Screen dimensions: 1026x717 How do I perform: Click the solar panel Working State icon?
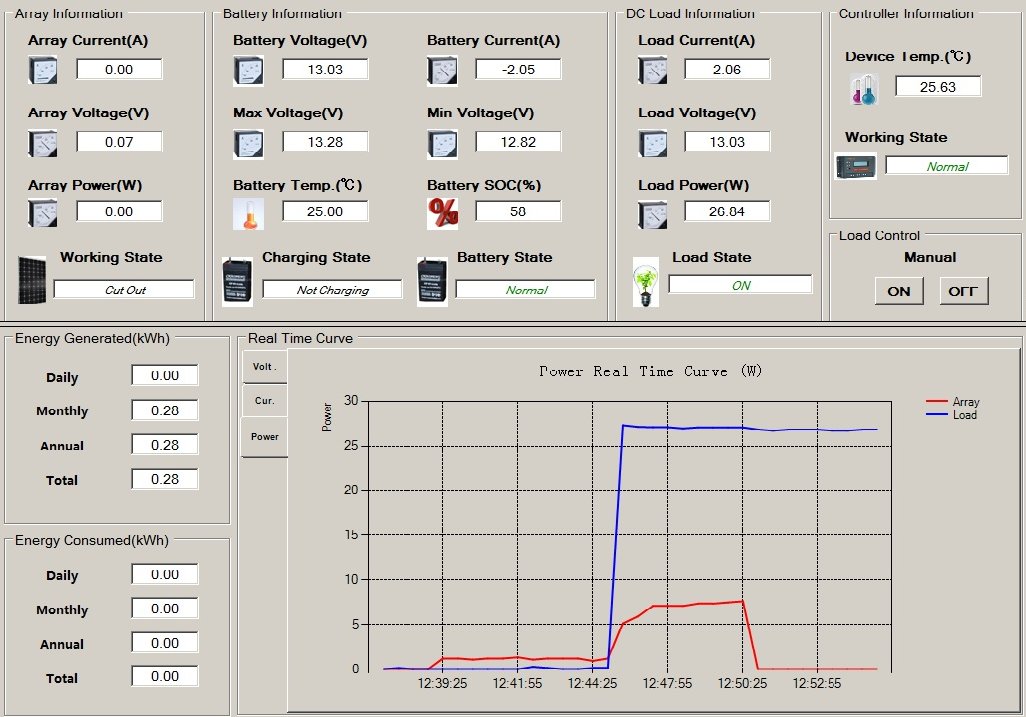[x=32, y=279]
